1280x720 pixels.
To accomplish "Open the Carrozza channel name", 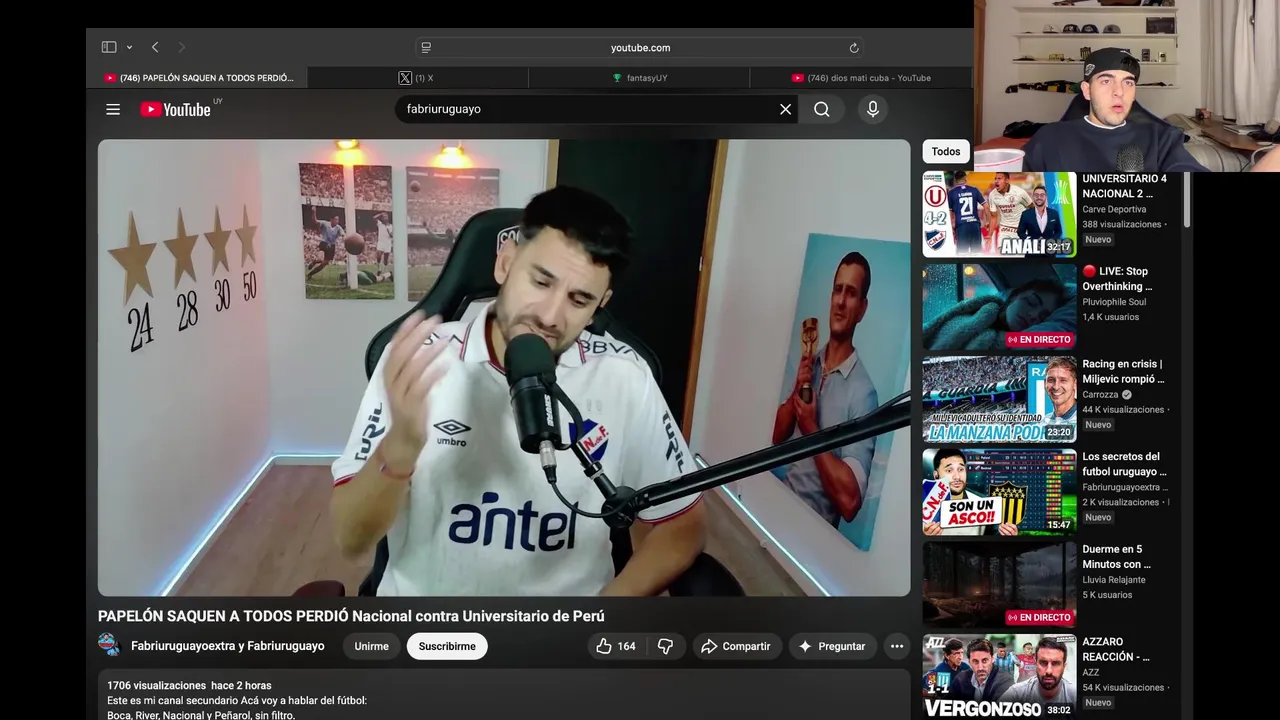I will pos(1101,394).
